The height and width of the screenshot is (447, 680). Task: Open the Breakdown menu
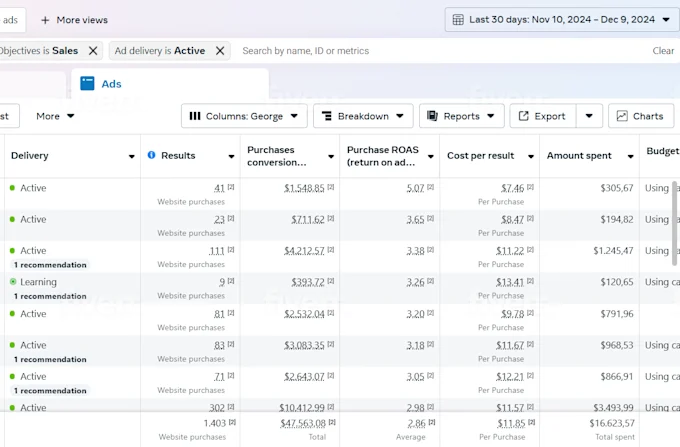click(363, 116)
